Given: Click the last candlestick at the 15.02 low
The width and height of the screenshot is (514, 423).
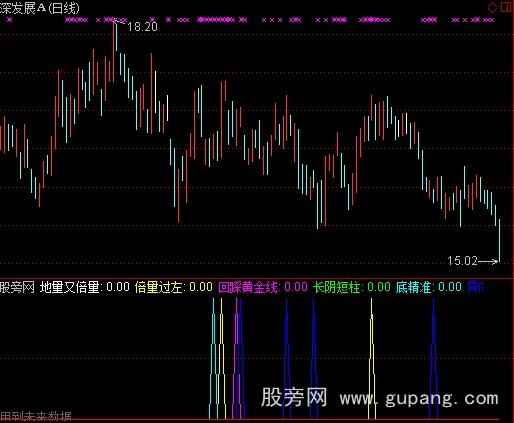Looking at the screenshot, I should [x=499, y=240].
